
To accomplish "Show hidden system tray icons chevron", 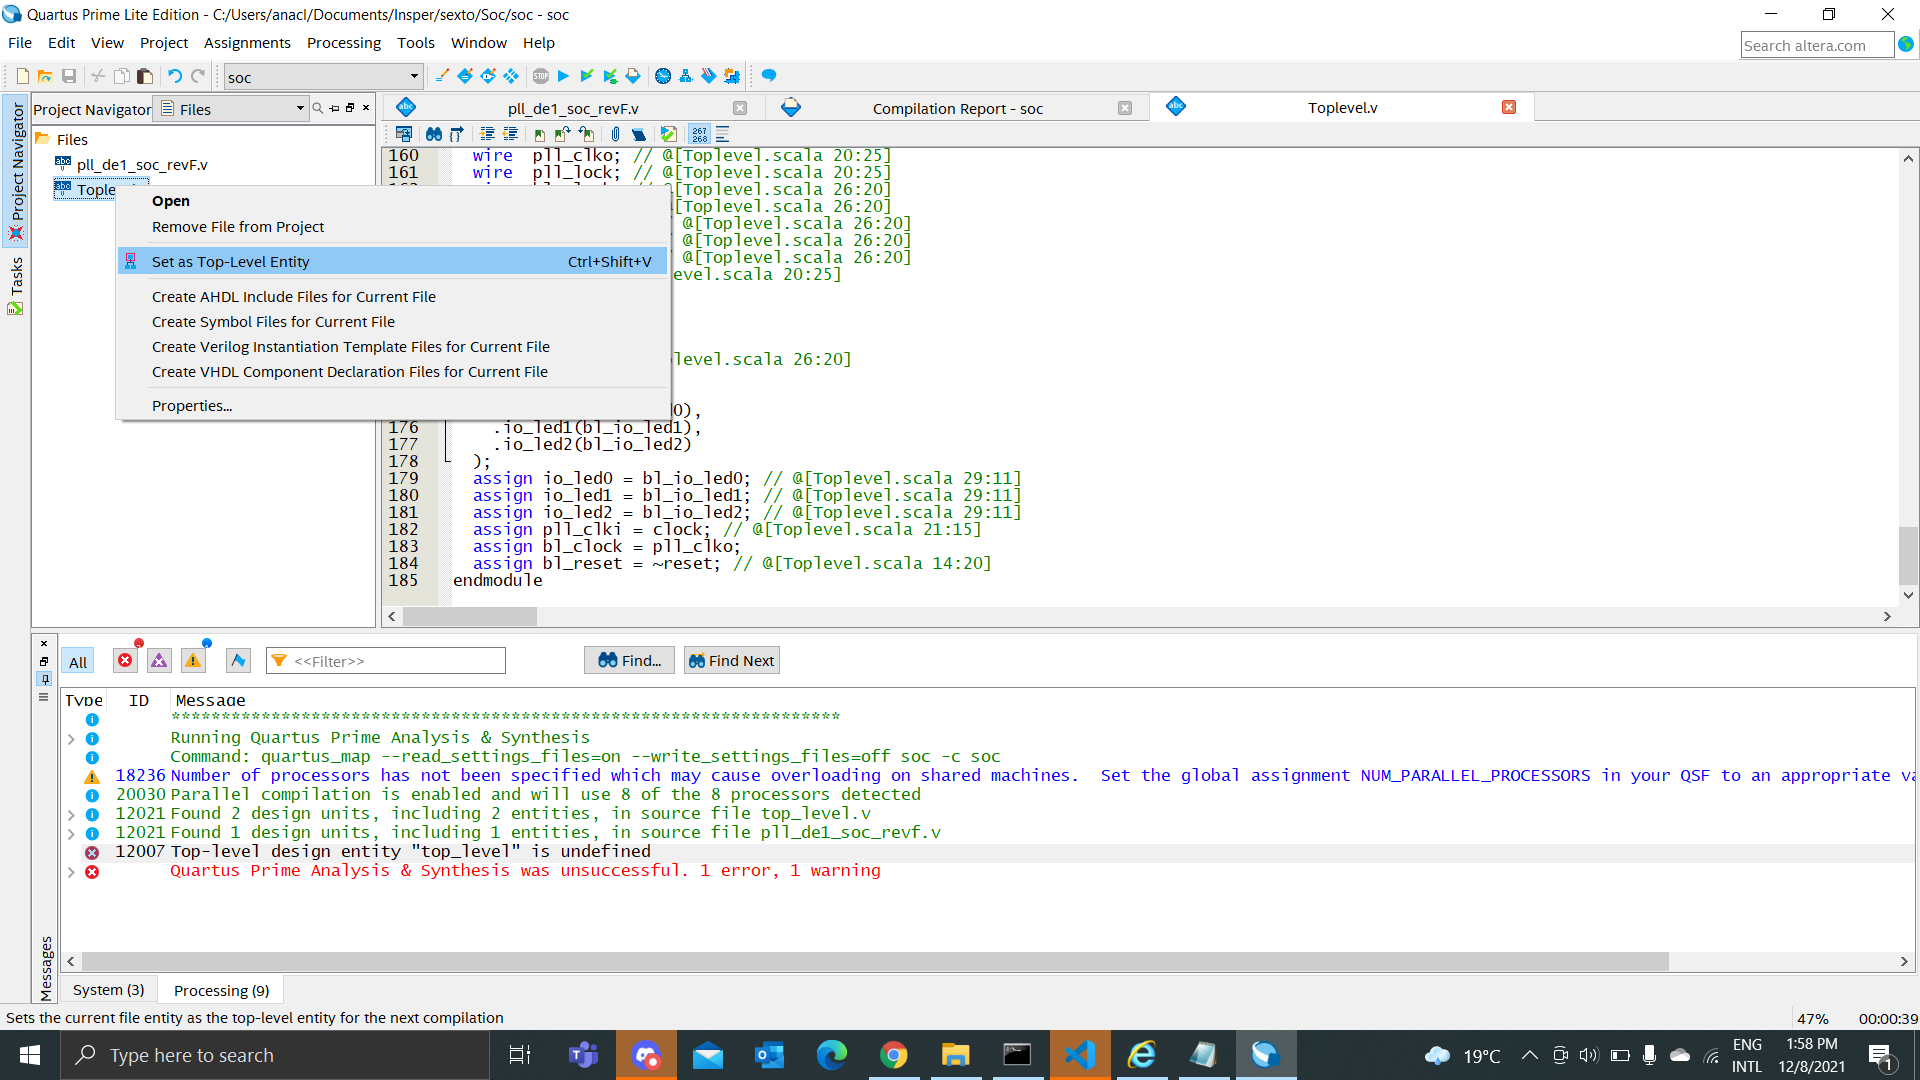I will coord(1529,1055).
